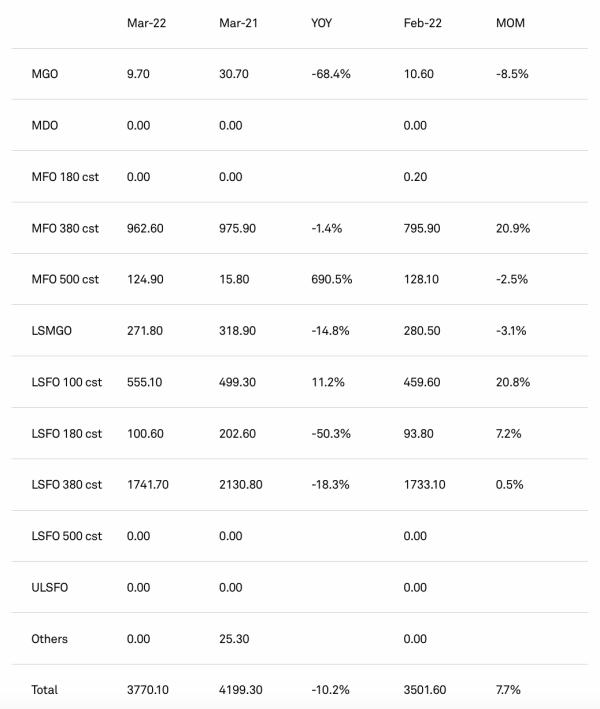This screenshot has height=709, width=600.
Task: Select the 1741.70 cell for LSFO 380 cst
Action: 149,485
